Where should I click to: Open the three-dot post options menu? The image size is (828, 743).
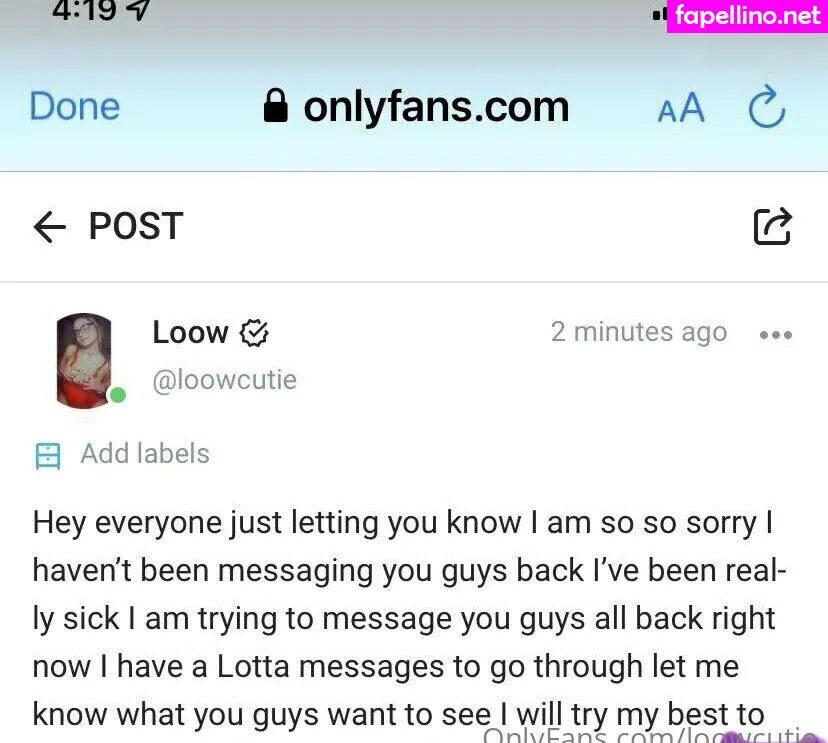click(x=776, y=335)
